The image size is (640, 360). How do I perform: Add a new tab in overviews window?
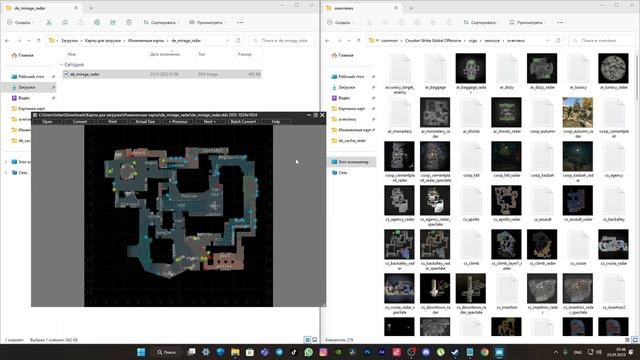click(x=411, y=8)
